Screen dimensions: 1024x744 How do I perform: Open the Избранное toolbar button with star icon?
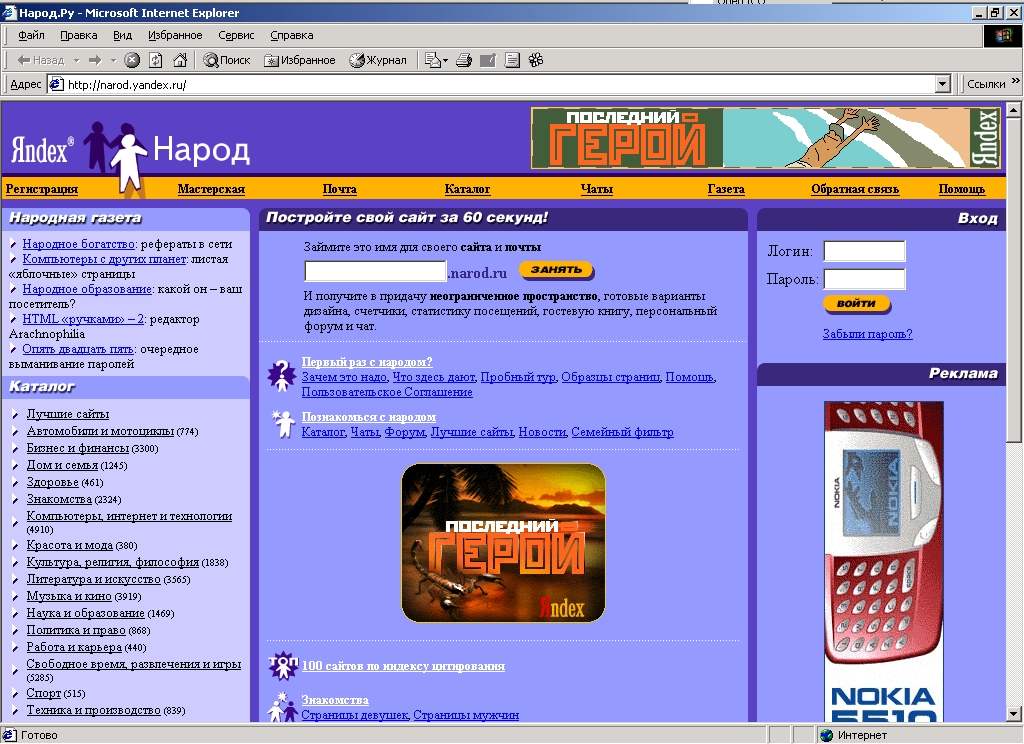tap(300, 60)
